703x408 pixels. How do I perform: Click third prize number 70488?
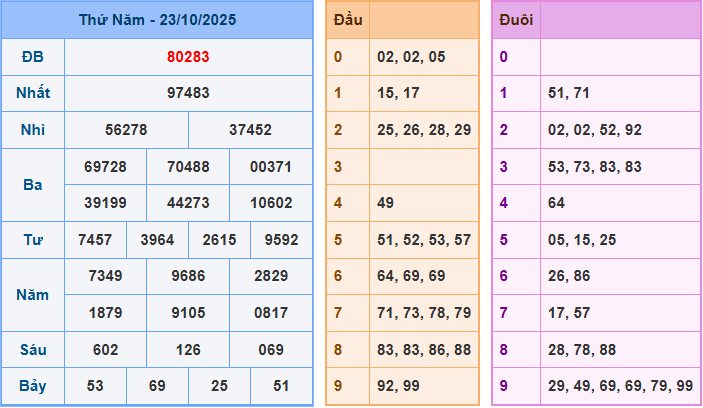point(188,167)
